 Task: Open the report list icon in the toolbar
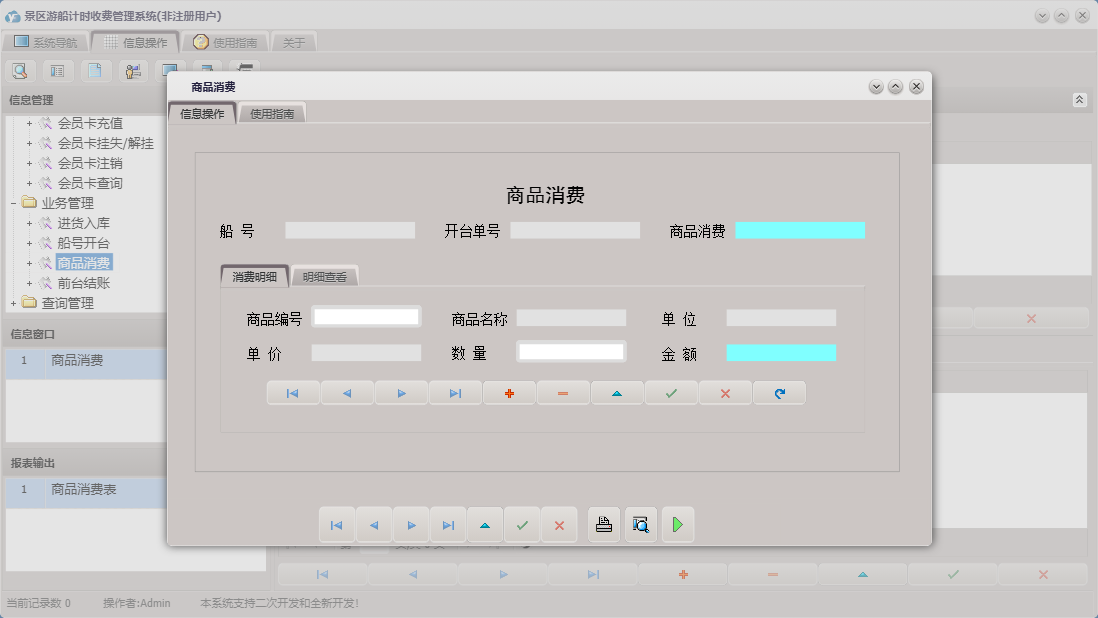tap(57, 70)
